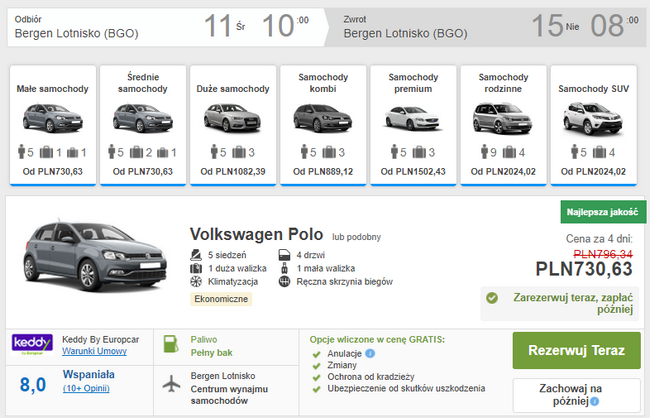Click the checkmark next to Anulacje
Viewport: 650px width, 418px height.
click(x=317, y=354)
